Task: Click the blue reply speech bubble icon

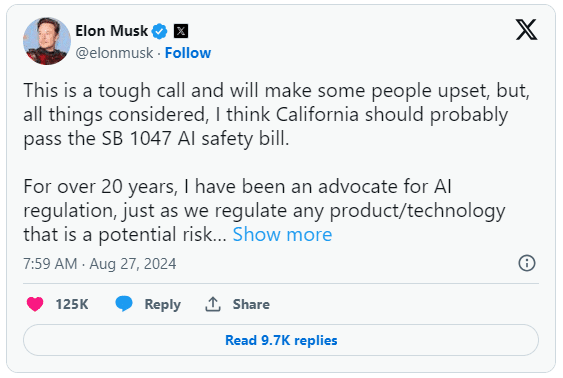Action: (124, 304)
